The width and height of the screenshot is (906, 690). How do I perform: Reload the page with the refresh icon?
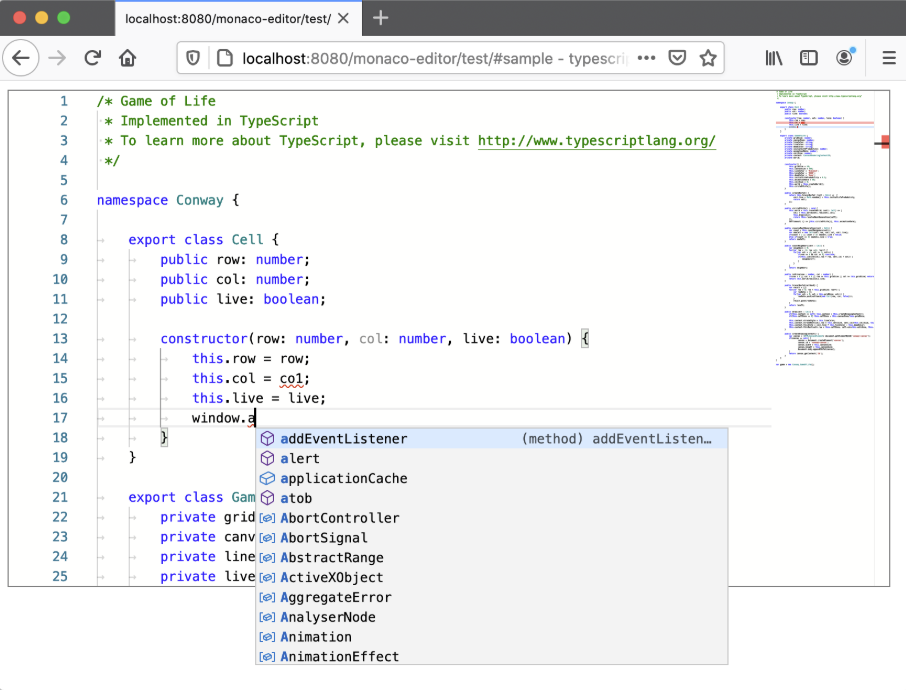(x=93, y=58)
